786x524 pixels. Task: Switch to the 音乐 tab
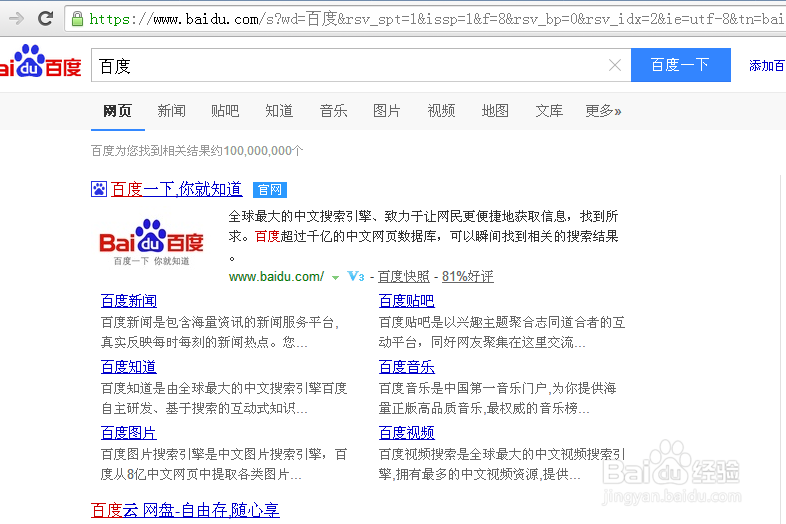click(333, 111)
